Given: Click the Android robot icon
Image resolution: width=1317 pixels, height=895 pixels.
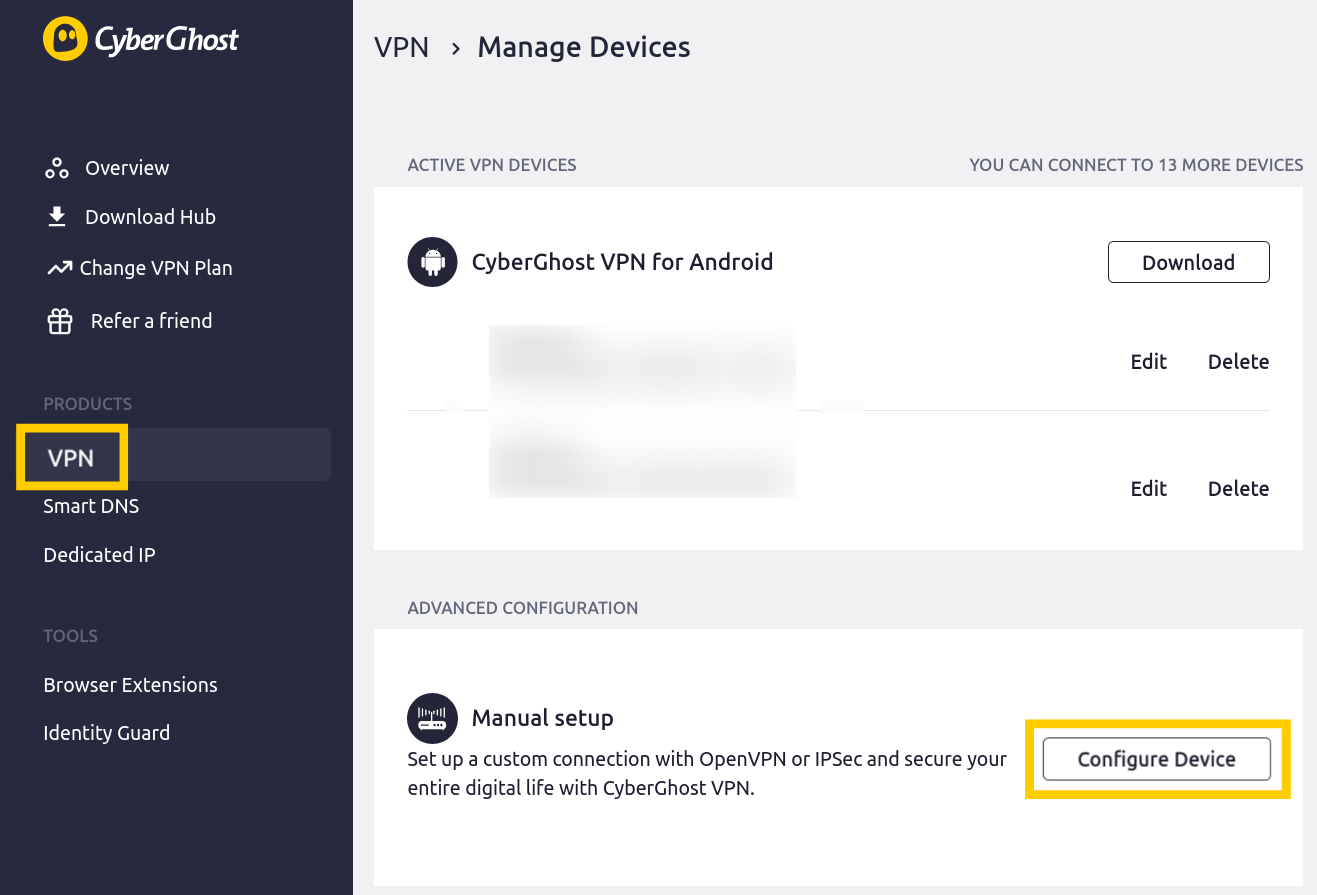Looking at the screenshot, I should coord(432,262).
